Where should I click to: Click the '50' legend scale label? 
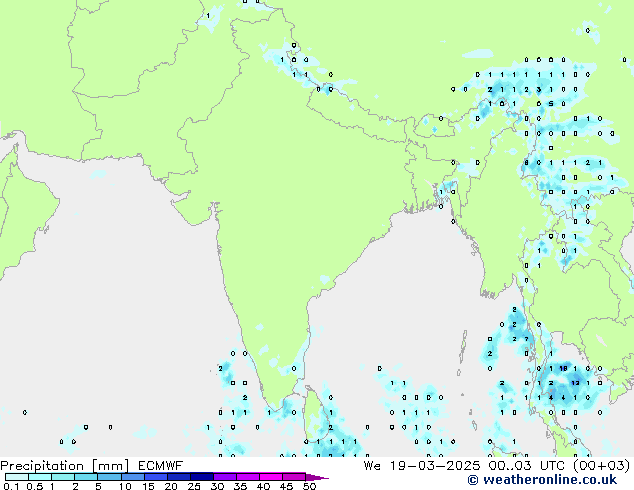[x=310, y=486]
